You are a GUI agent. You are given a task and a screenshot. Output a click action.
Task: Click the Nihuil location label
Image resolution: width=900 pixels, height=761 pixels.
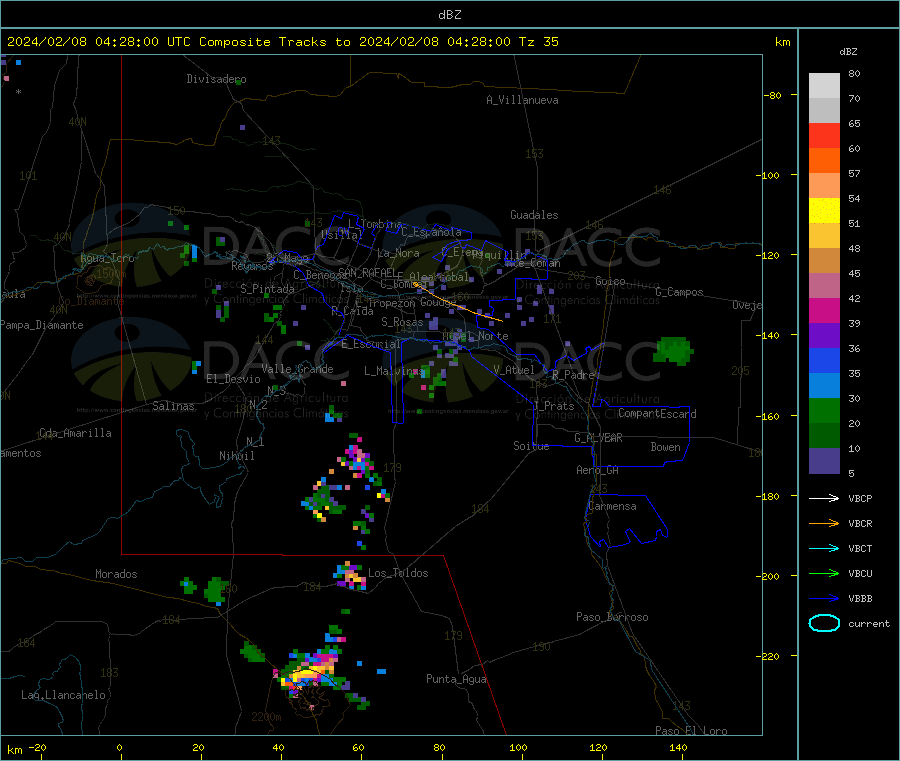236,456
